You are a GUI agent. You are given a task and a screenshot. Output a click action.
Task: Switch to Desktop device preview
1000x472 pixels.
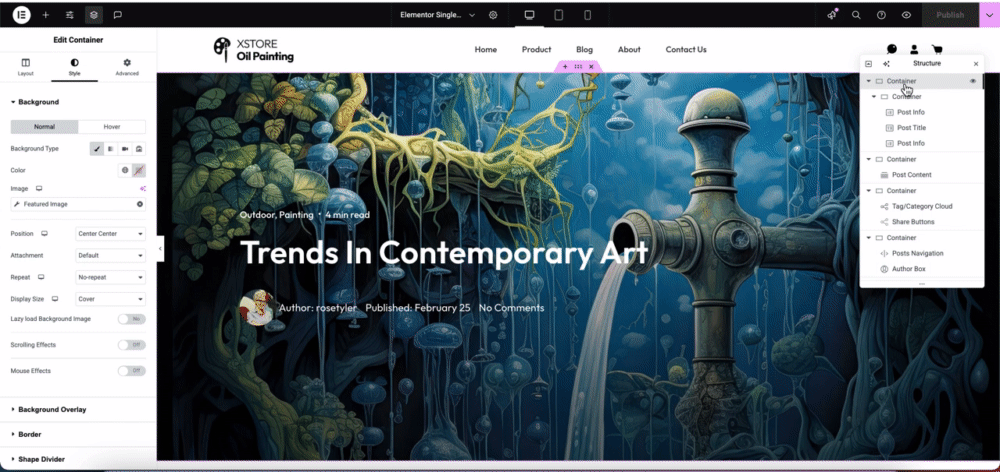click(529, 15)
